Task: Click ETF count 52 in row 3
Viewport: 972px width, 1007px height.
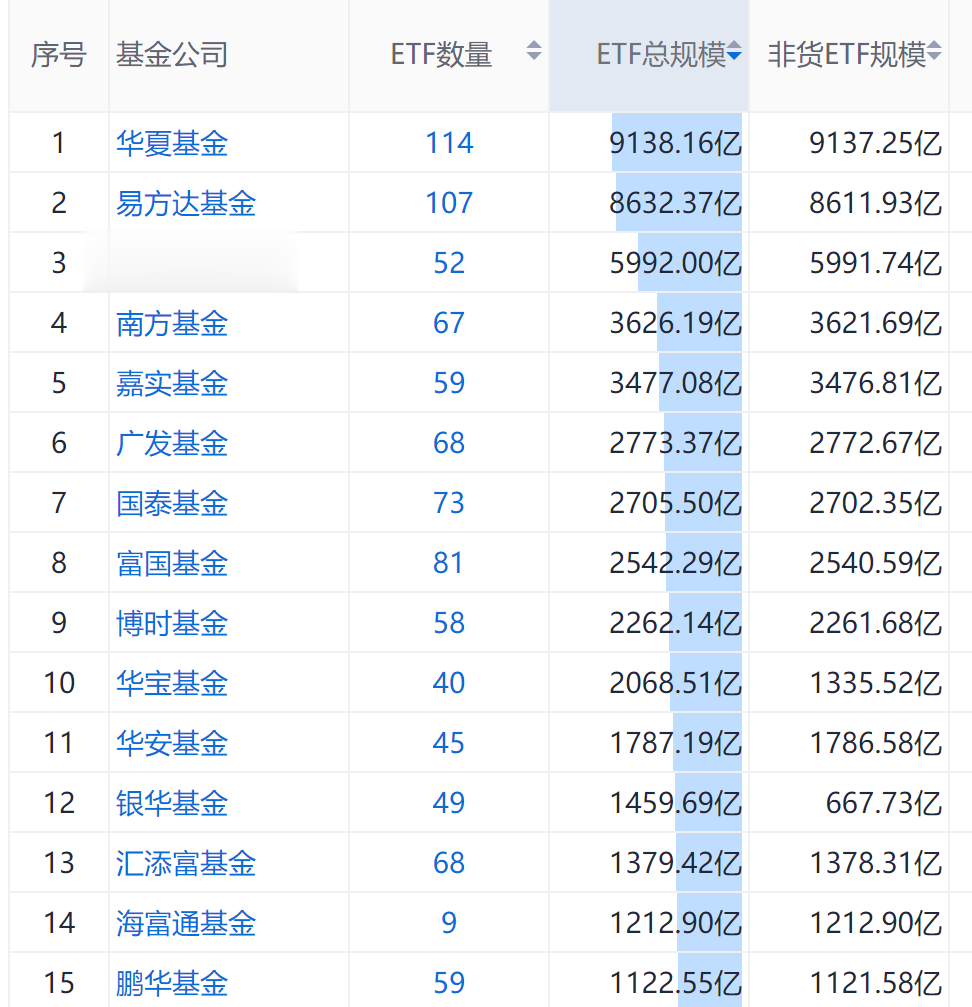Action: [x=449, y=263]
